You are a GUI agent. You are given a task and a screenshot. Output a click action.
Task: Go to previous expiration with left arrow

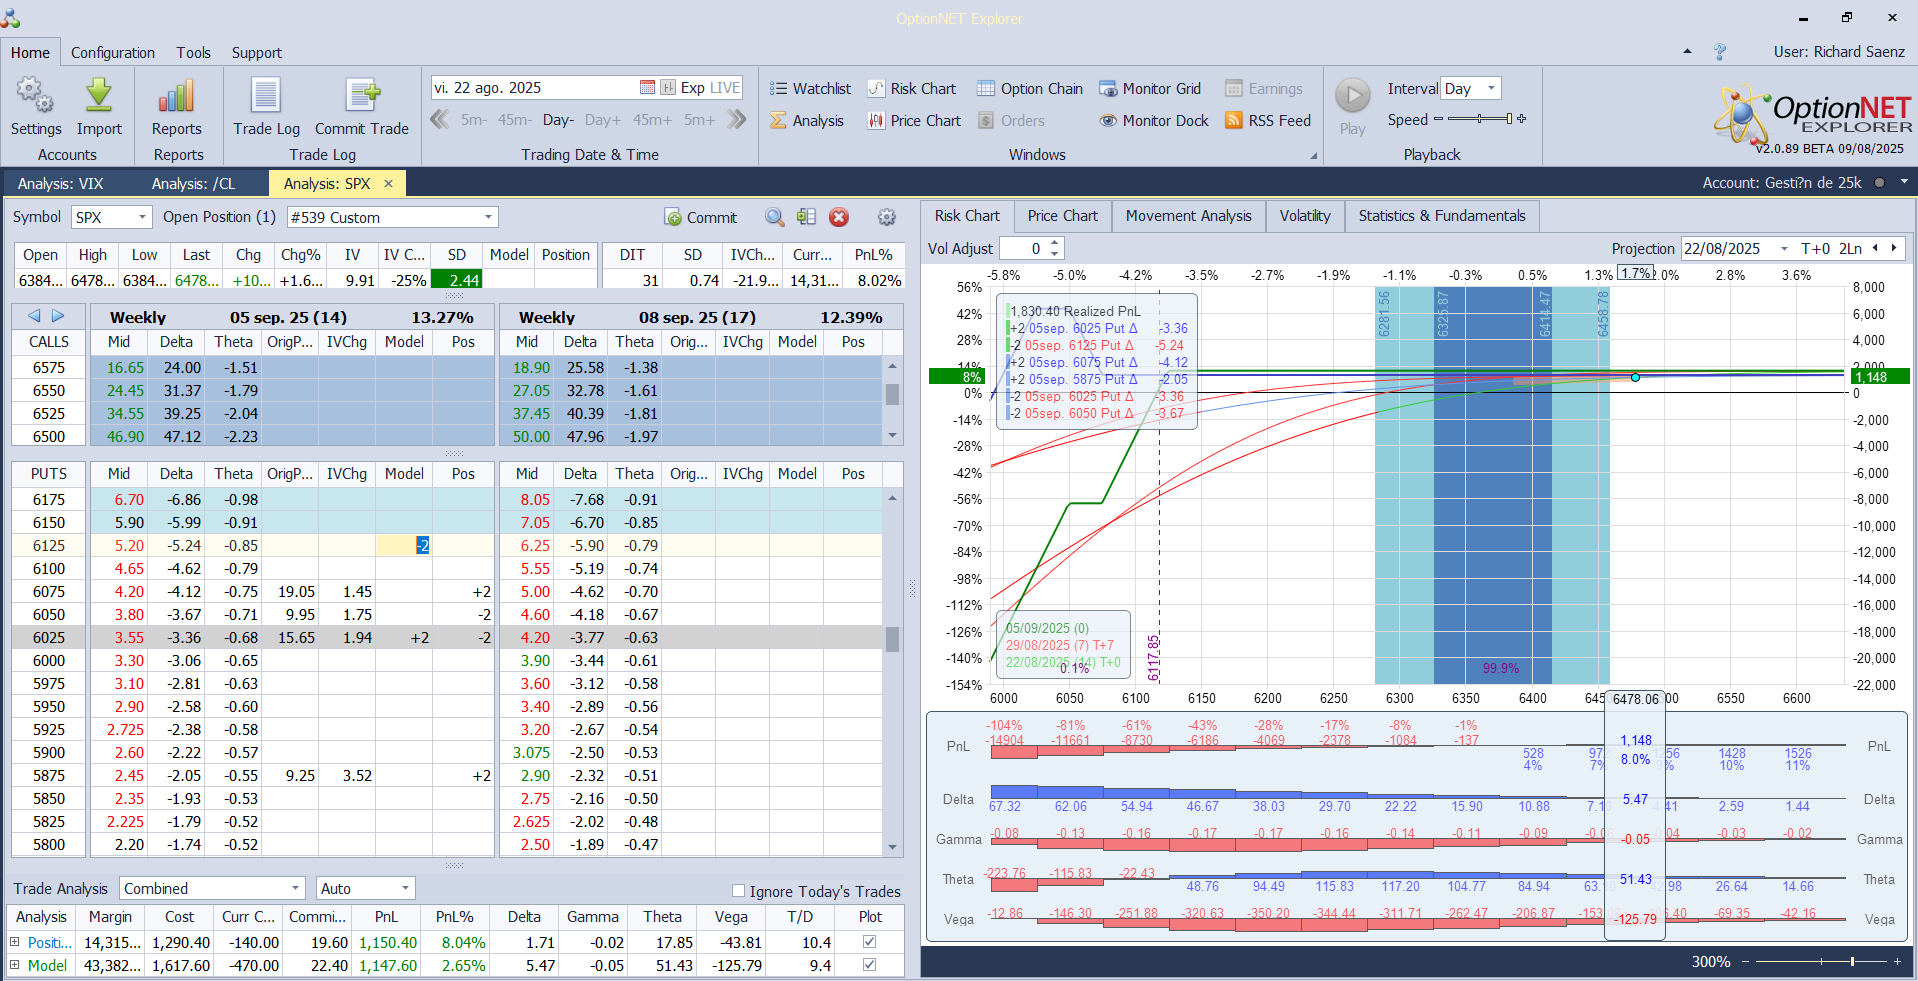coord(34,316)
